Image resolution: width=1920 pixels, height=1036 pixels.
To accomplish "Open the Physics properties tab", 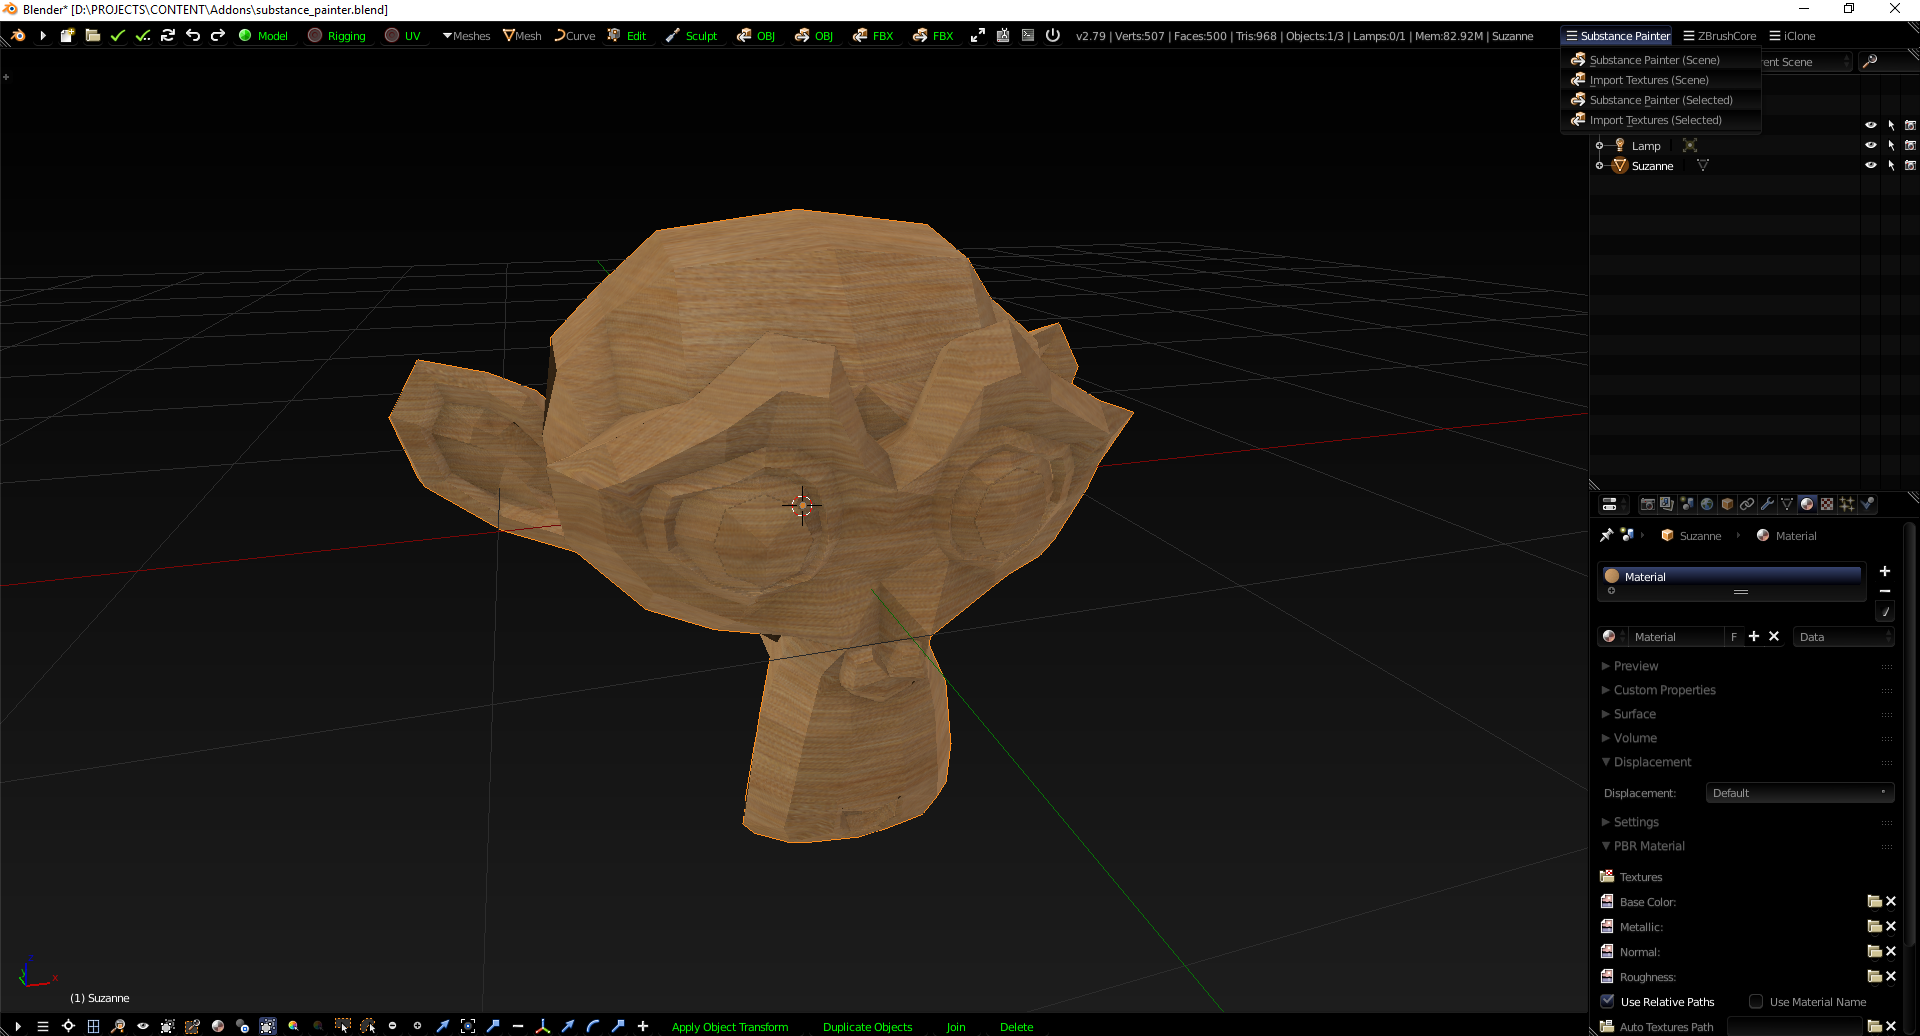I will (x=1867, y=504).
